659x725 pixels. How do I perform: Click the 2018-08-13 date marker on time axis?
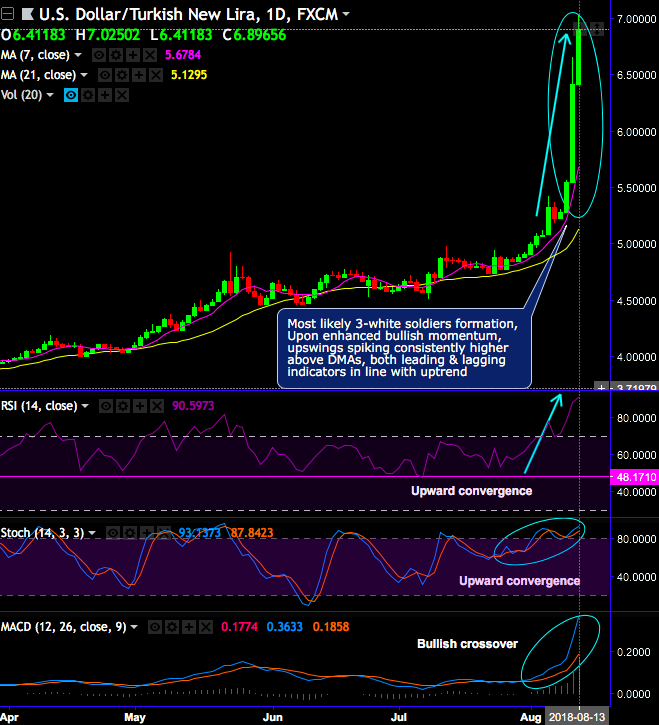pyautogui.click(x=576, y=717)
